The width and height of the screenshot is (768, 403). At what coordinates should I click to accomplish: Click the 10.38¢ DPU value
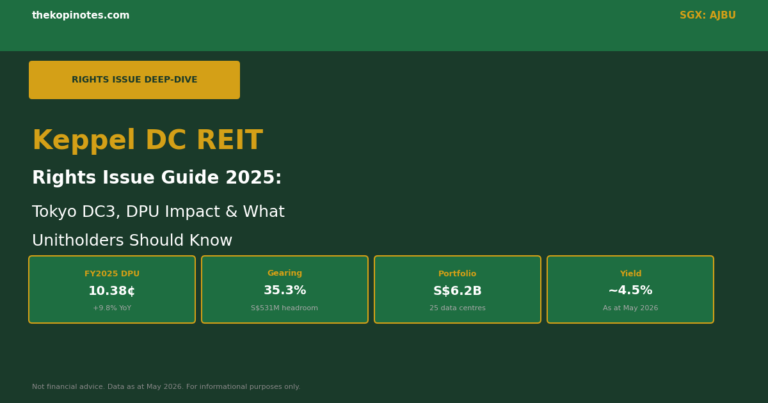click(x=112, y=291)
